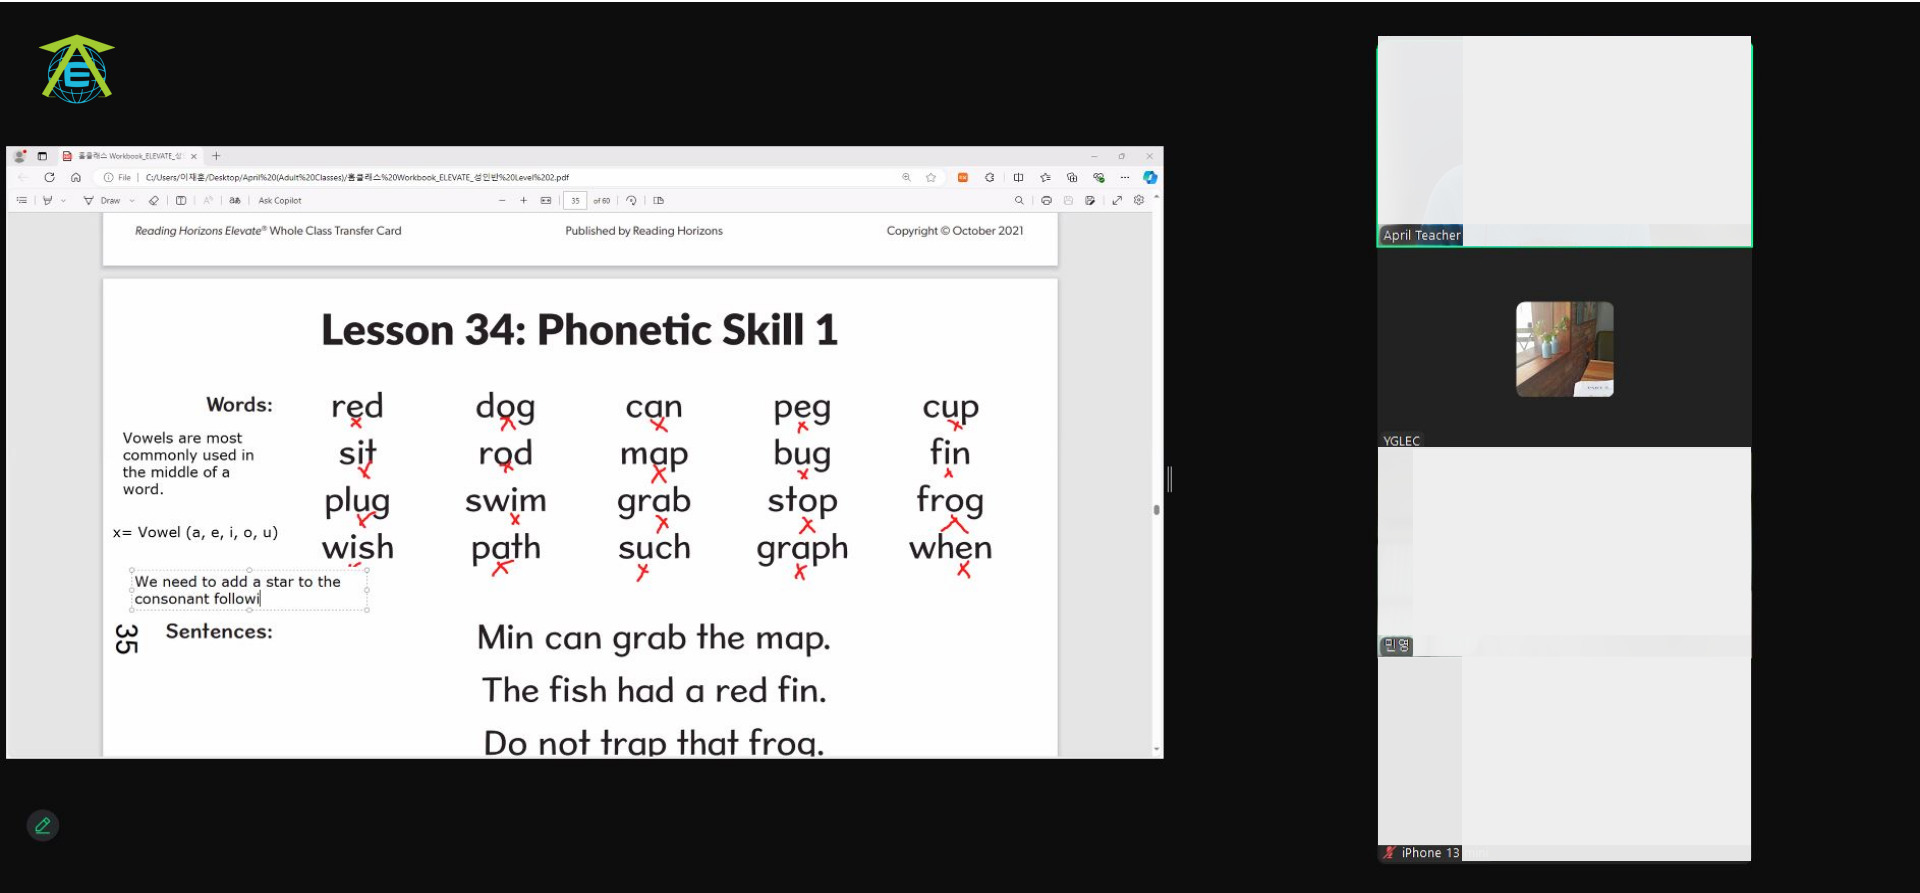Select the Draw tool
The image size is (1920, 893).
(101, 200)
